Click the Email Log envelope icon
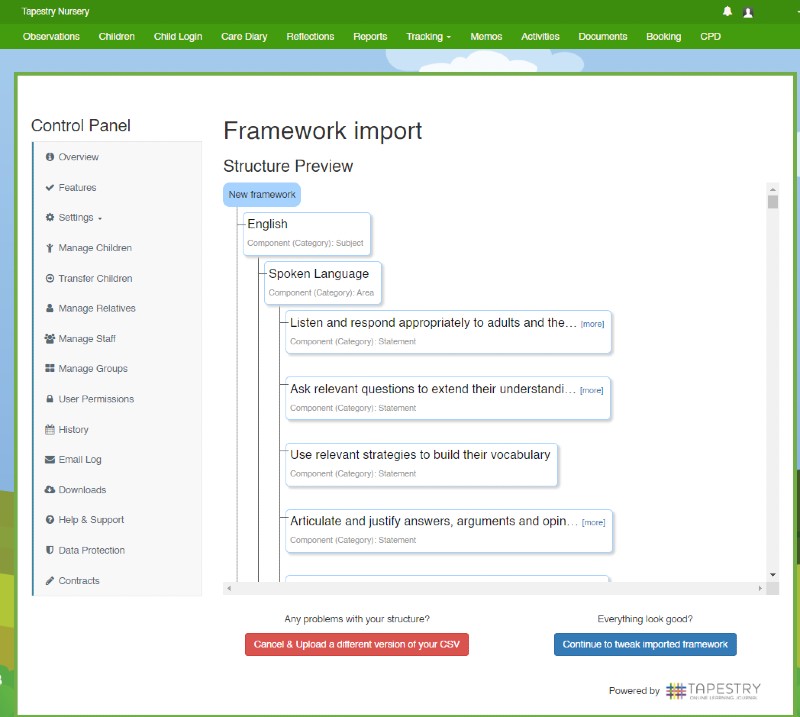This screenshot has height=717, width=800. point(50,460)
